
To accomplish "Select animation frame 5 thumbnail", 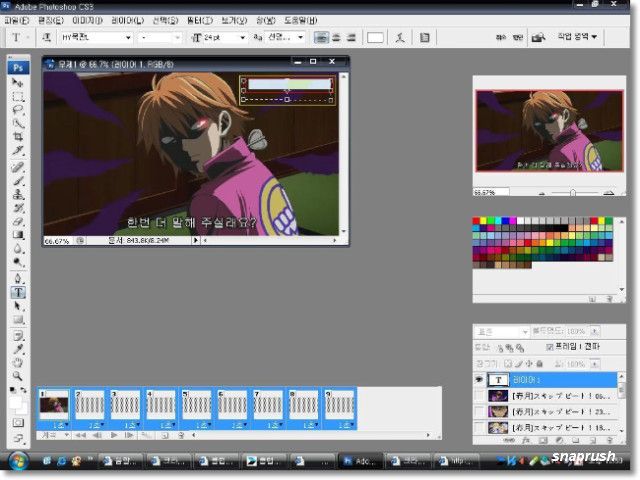I will point(197,405).
